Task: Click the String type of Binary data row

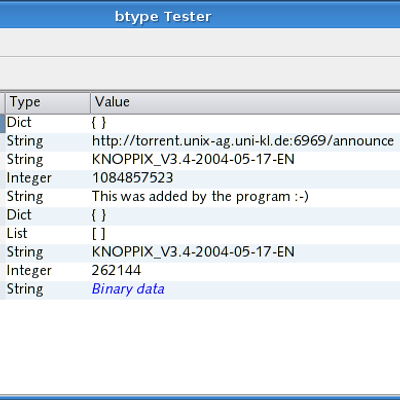Action: (25, 289)
